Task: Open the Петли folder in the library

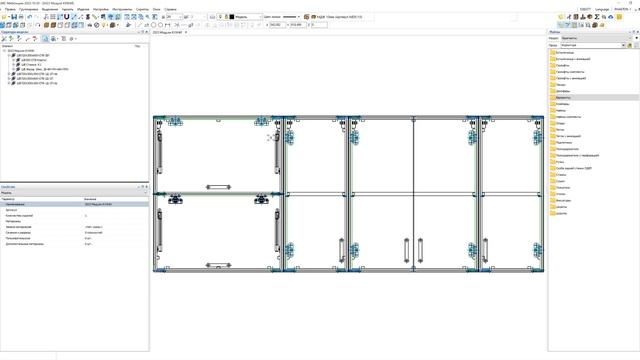Action: tap(560, 129)
